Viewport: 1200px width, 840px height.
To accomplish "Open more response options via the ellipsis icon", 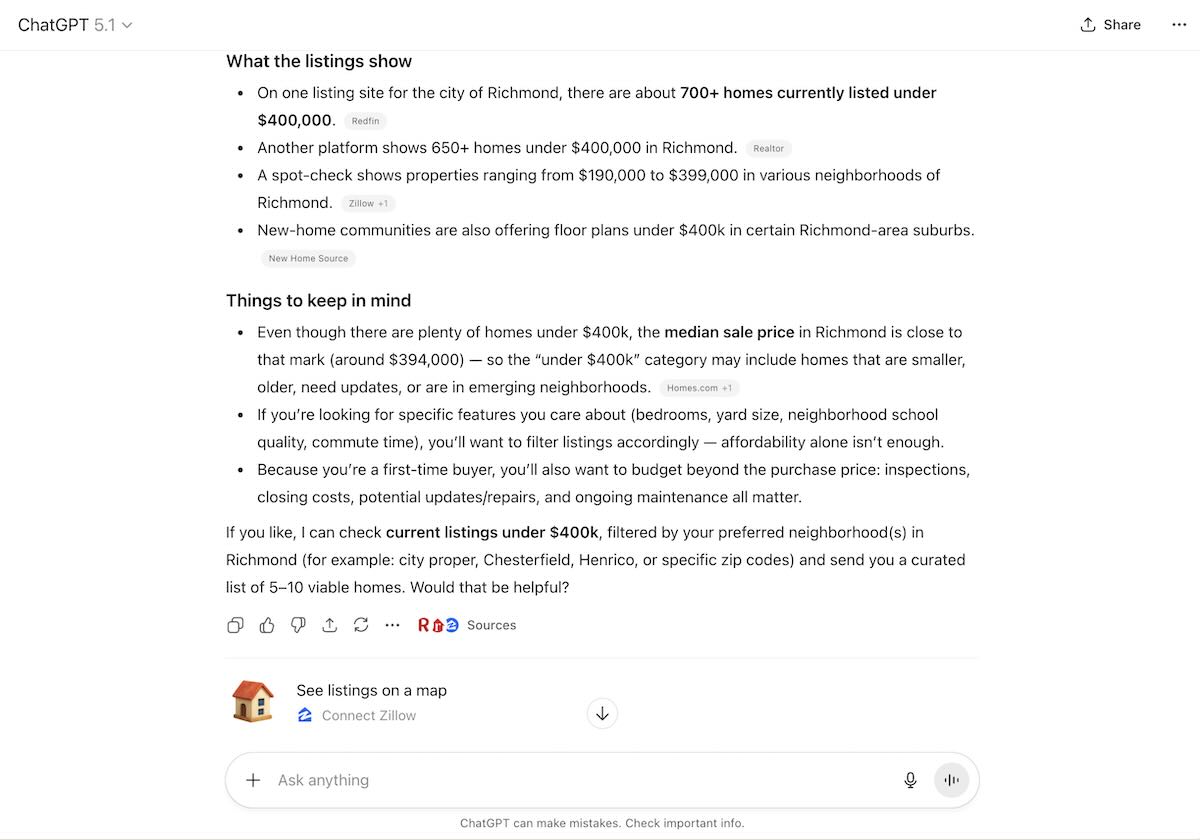I will click(392, 624).
